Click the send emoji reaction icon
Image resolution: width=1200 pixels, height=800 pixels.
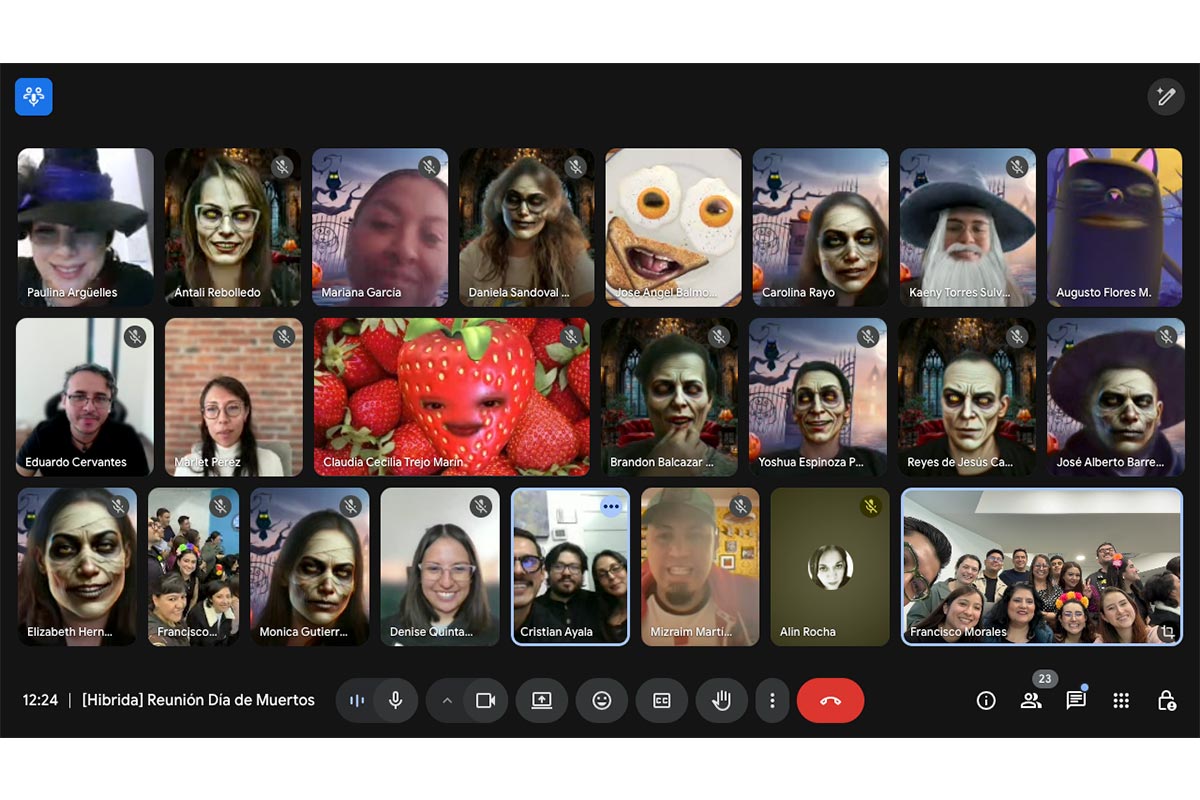pyautogui.click(x=602, y=701)
